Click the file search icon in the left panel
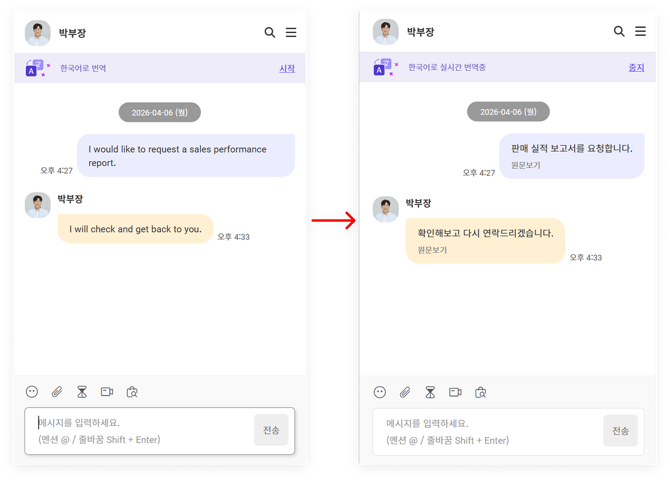670x481 pixels. (132, 392)
